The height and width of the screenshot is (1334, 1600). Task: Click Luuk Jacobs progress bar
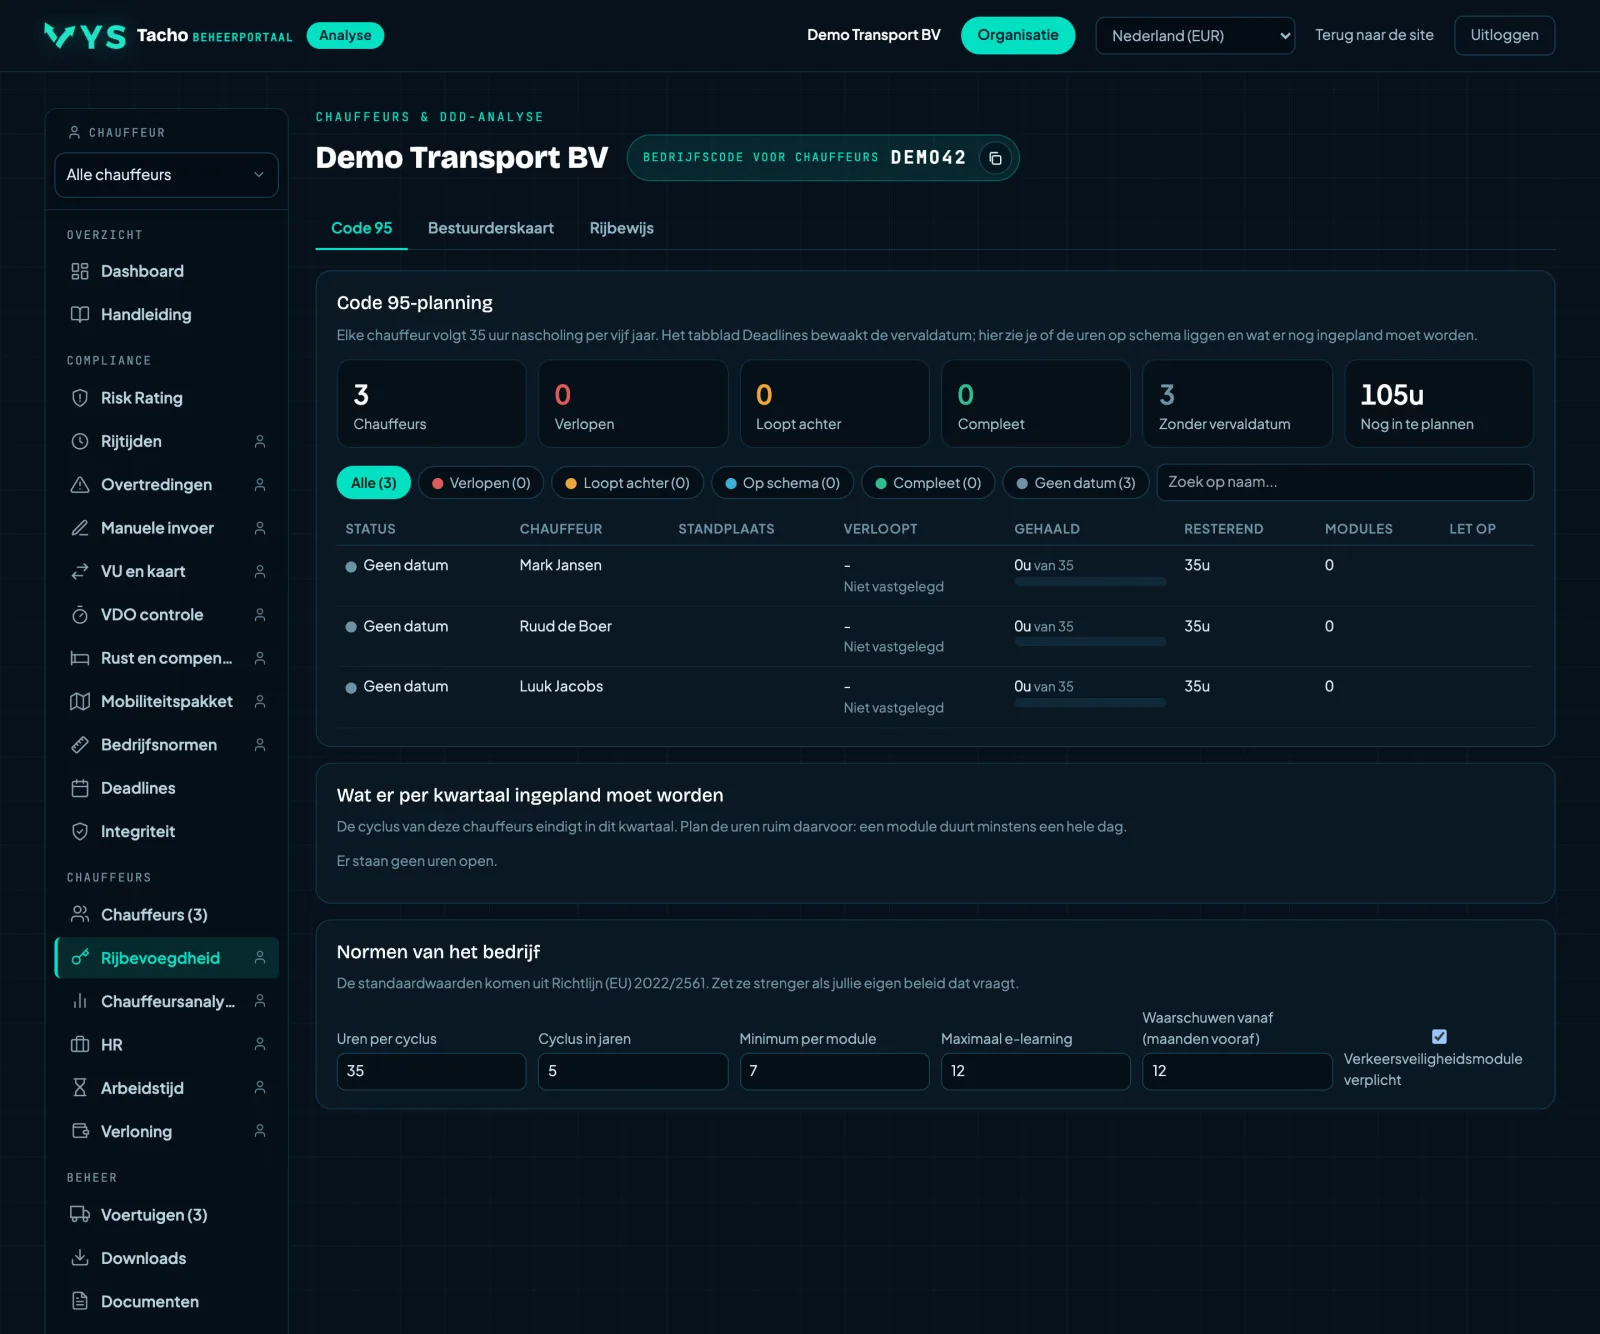[x=1090, y=703]
